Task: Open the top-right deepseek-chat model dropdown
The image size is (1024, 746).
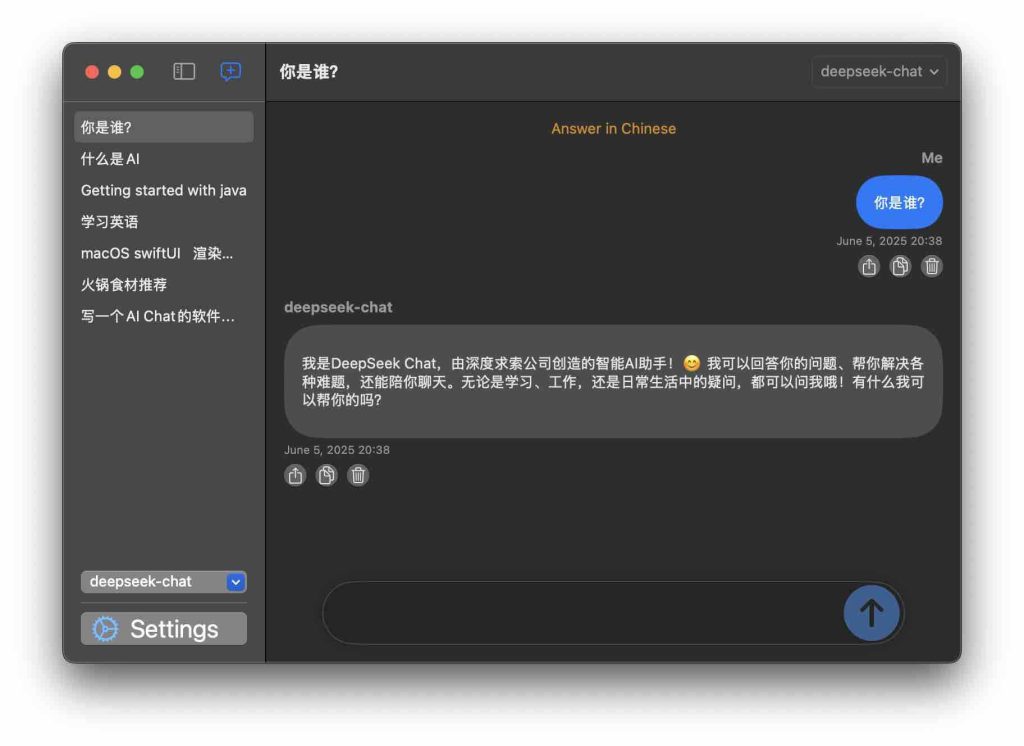Action: (x=878, y=72)
